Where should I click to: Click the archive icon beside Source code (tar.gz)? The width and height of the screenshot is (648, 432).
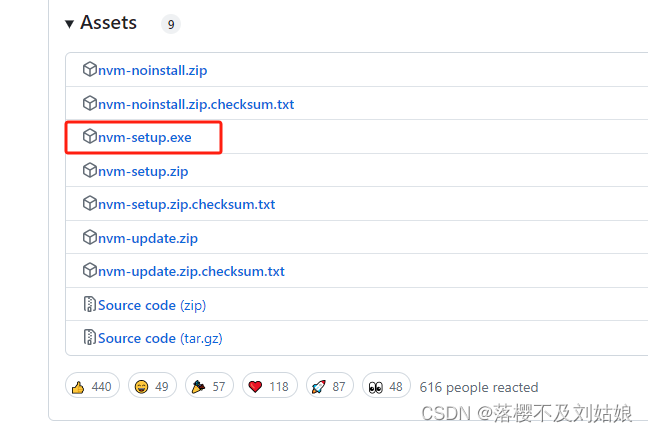coord(90,337)
